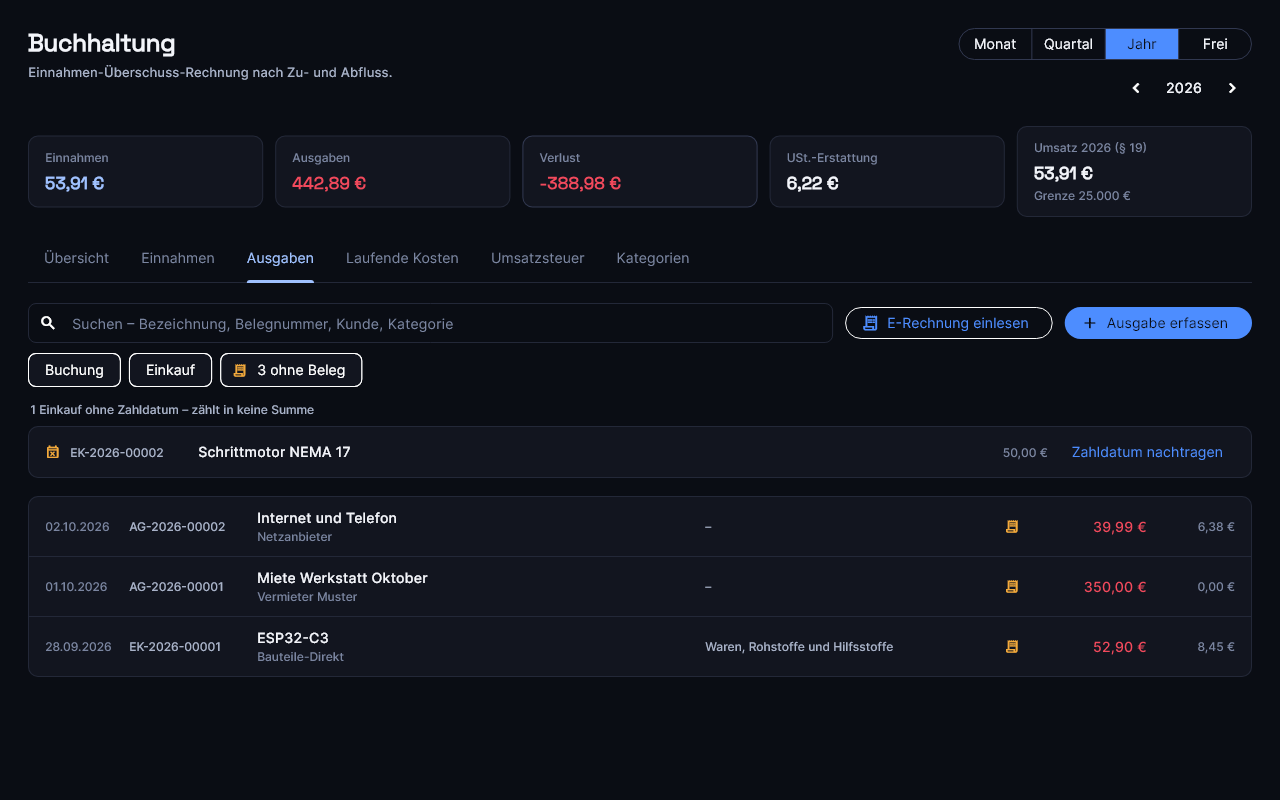Viewport: 1280px width, 800px height.
Task: Open the Internet und Telefon expense row
Action: (x=640, y=527)
